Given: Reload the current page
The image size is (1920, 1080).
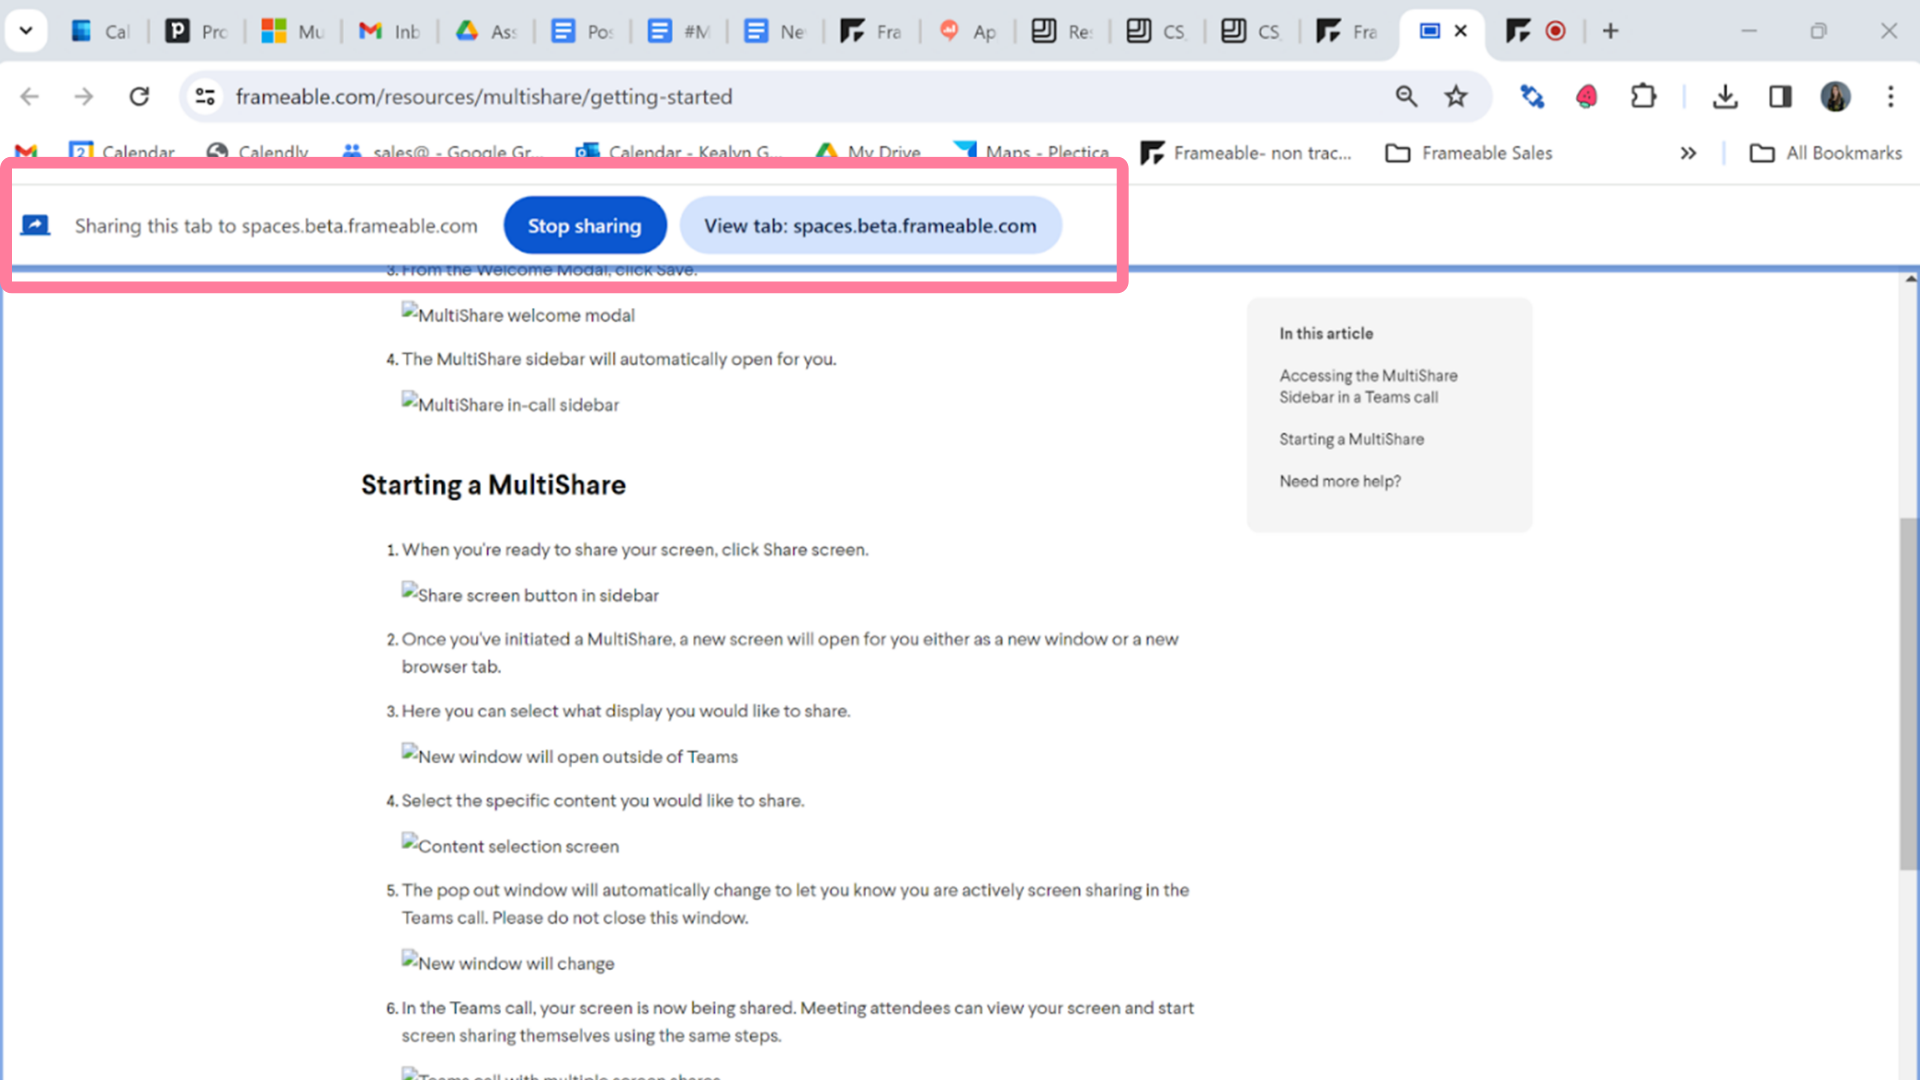Looking at the screenshot, I should (x=139, y=96).
